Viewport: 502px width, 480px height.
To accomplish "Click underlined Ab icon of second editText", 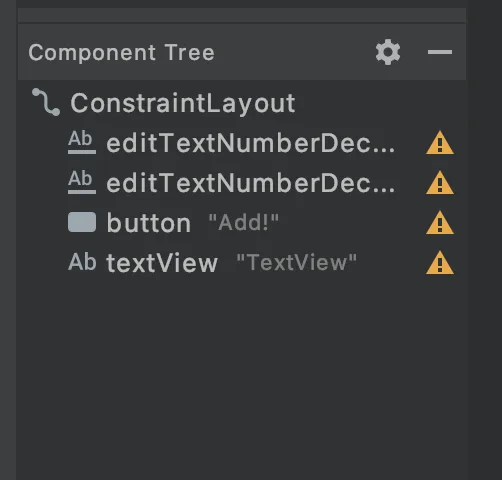I will [x=82, y=182].
